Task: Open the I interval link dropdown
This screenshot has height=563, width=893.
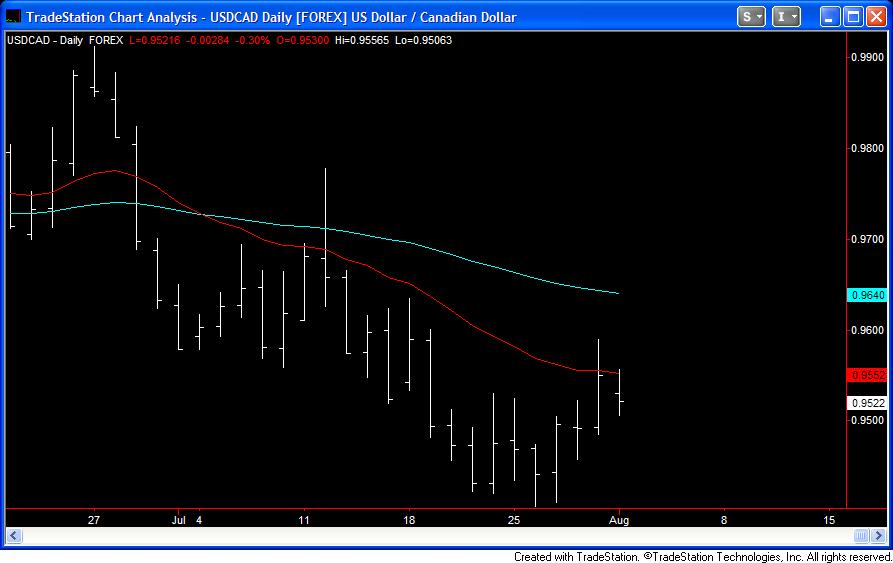Action: pyautogui.click(x=786, y=17)
